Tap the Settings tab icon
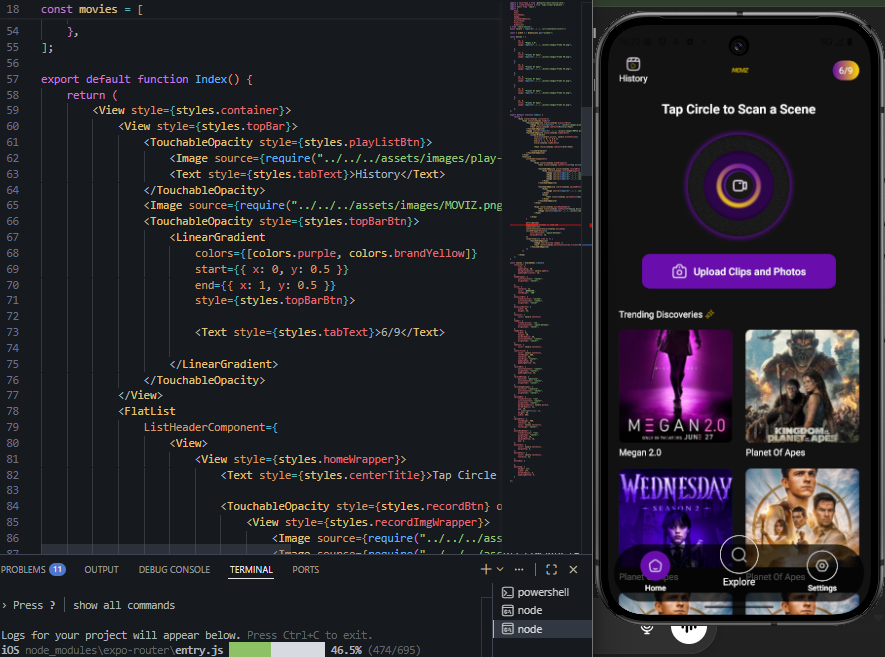The width and height of the screenshot is (885, 657). point(822,565)
